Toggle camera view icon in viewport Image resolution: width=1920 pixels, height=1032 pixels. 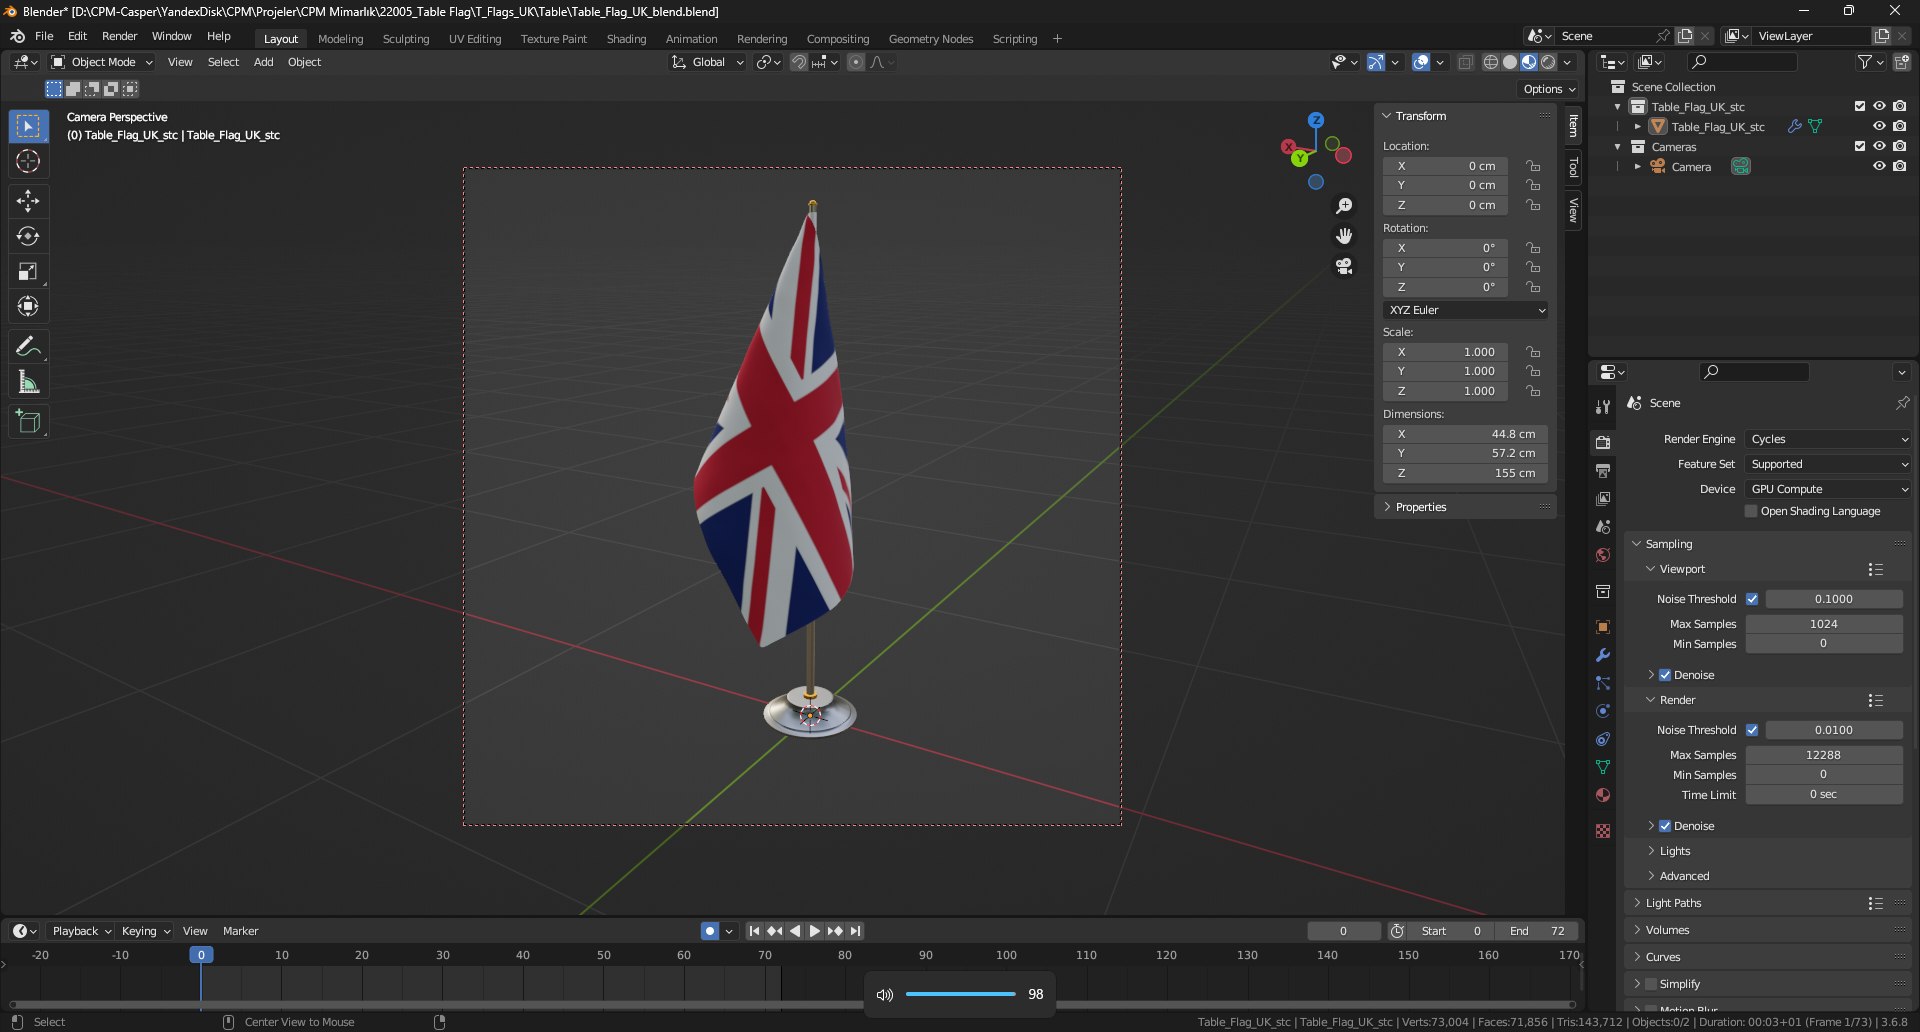[x=1344, y=266]
